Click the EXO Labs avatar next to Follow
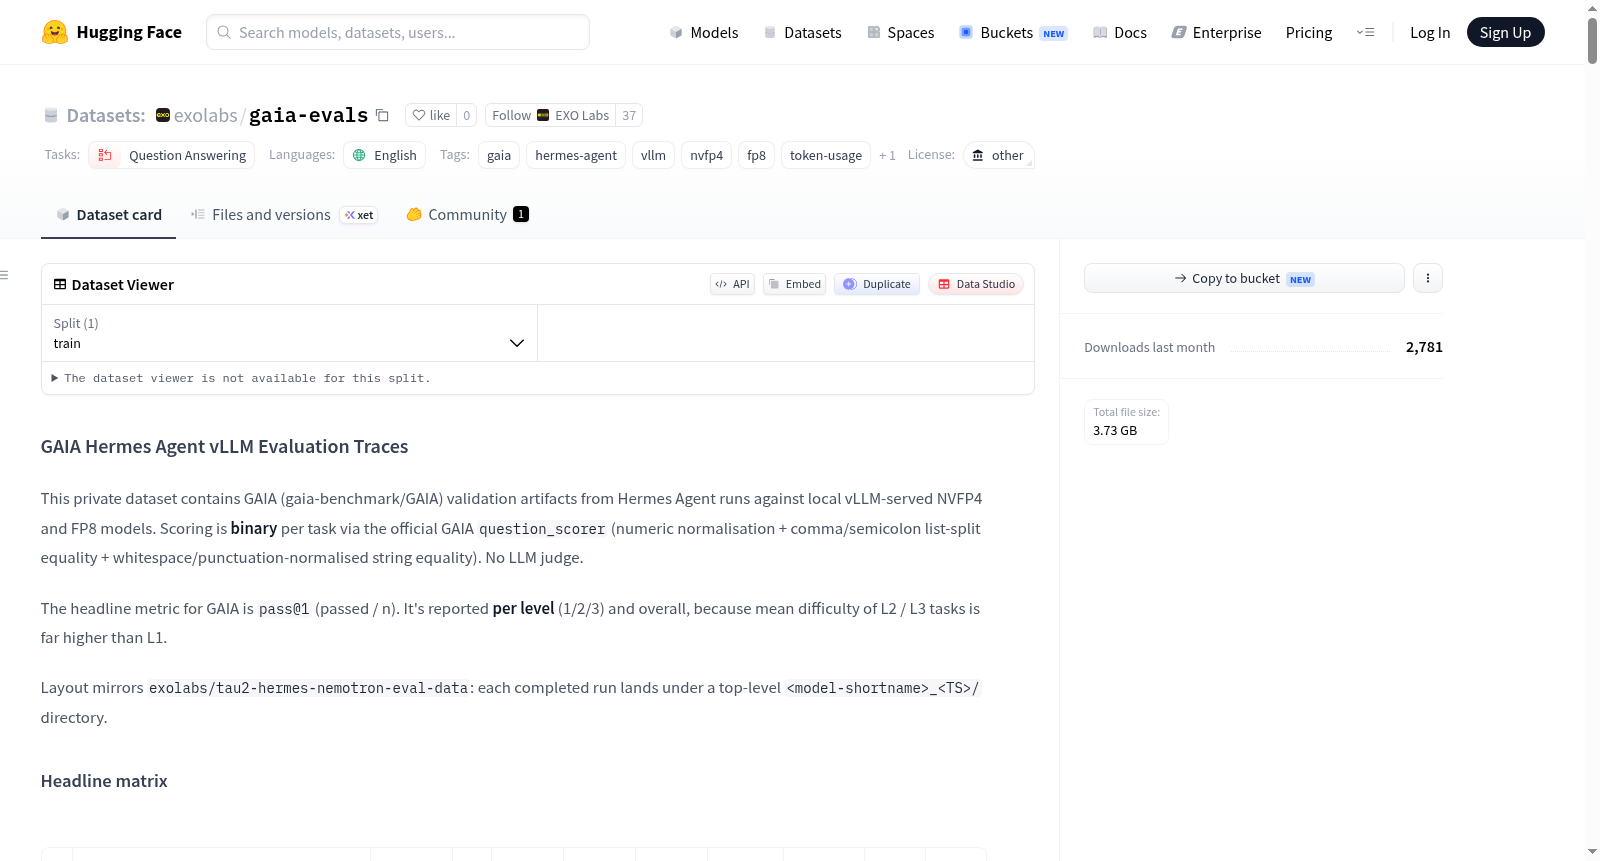1600x861 pixels. (x=543, y=115)
